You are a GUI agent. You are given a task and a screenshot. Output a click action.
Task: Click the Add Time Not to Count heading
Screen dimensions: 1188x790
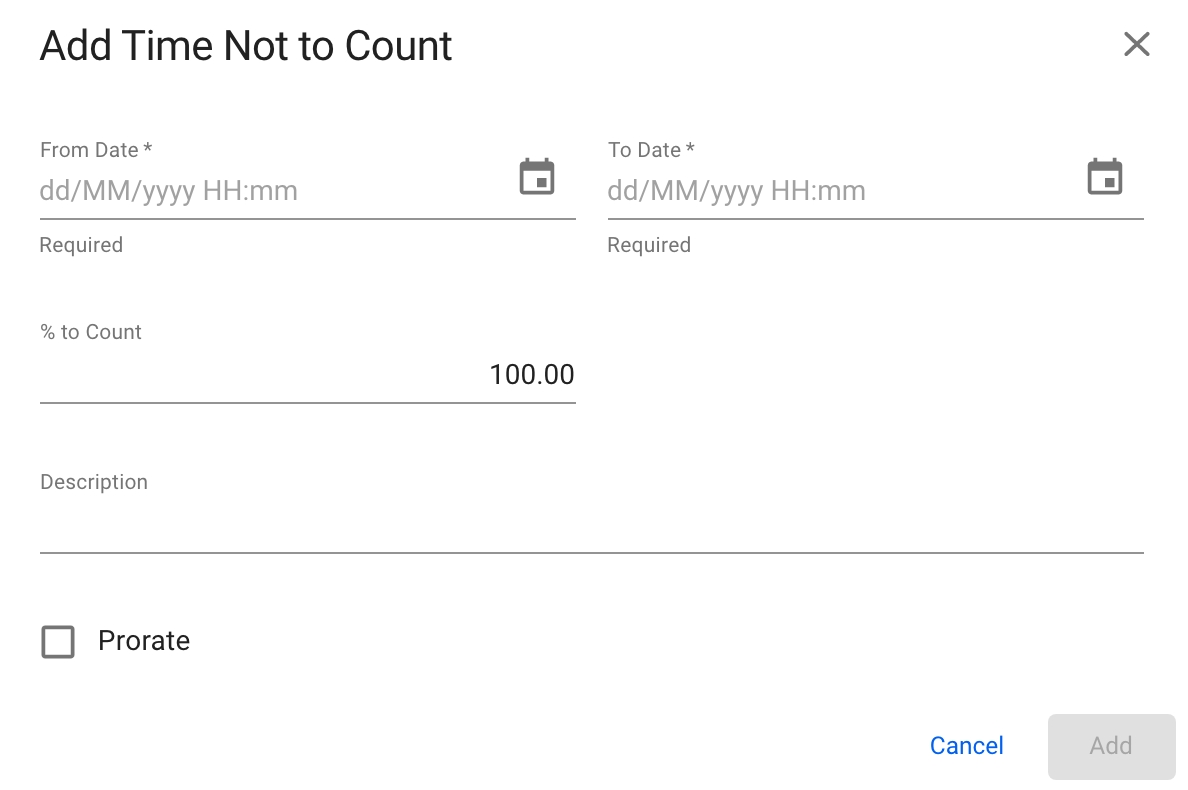tap(246, 46)
